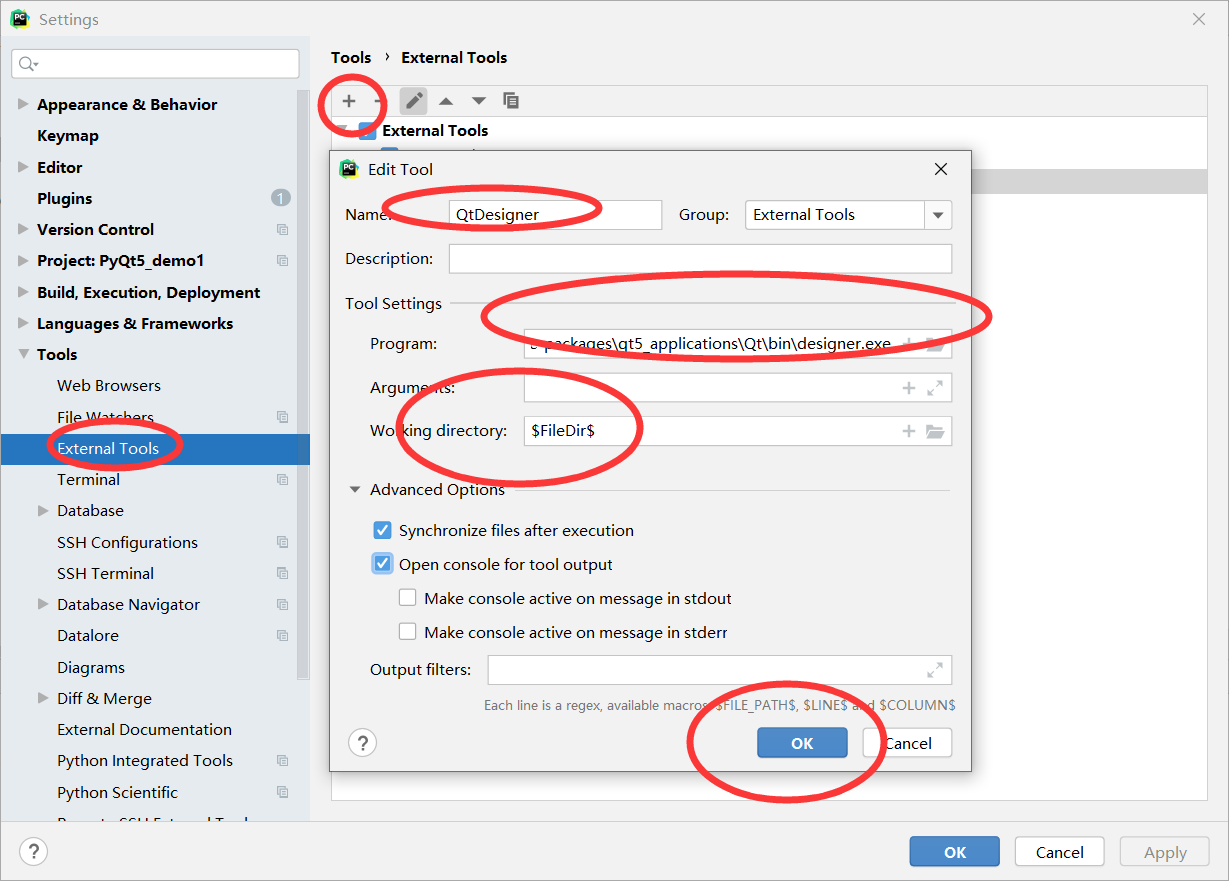
Task: Insert a macro into the Arguments field
Action: pyautogui.click(x=909, y=388)
